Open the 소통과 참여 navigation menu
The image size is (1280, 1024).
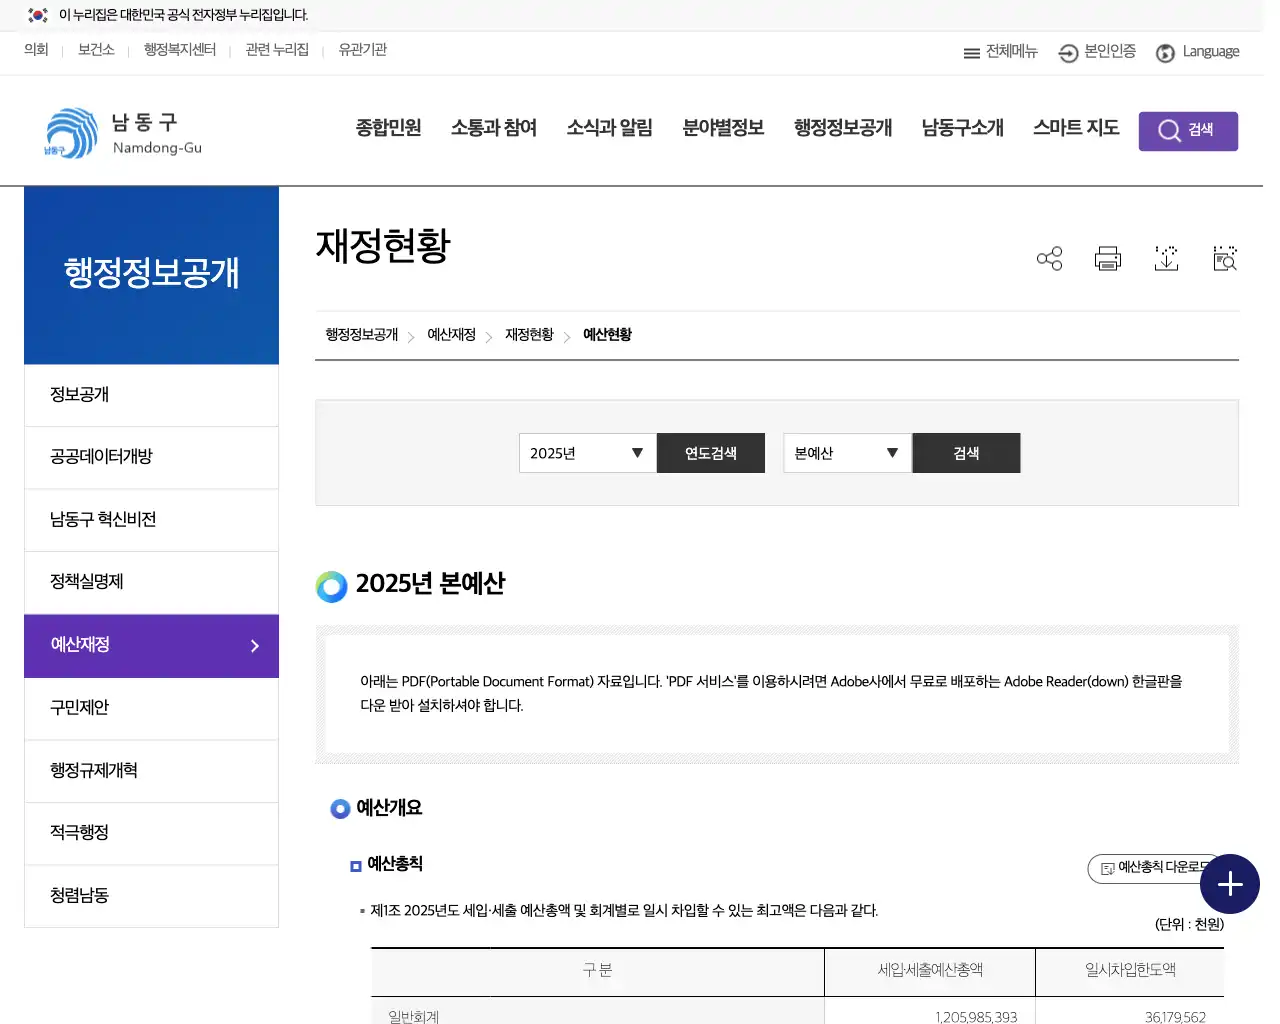493,127
